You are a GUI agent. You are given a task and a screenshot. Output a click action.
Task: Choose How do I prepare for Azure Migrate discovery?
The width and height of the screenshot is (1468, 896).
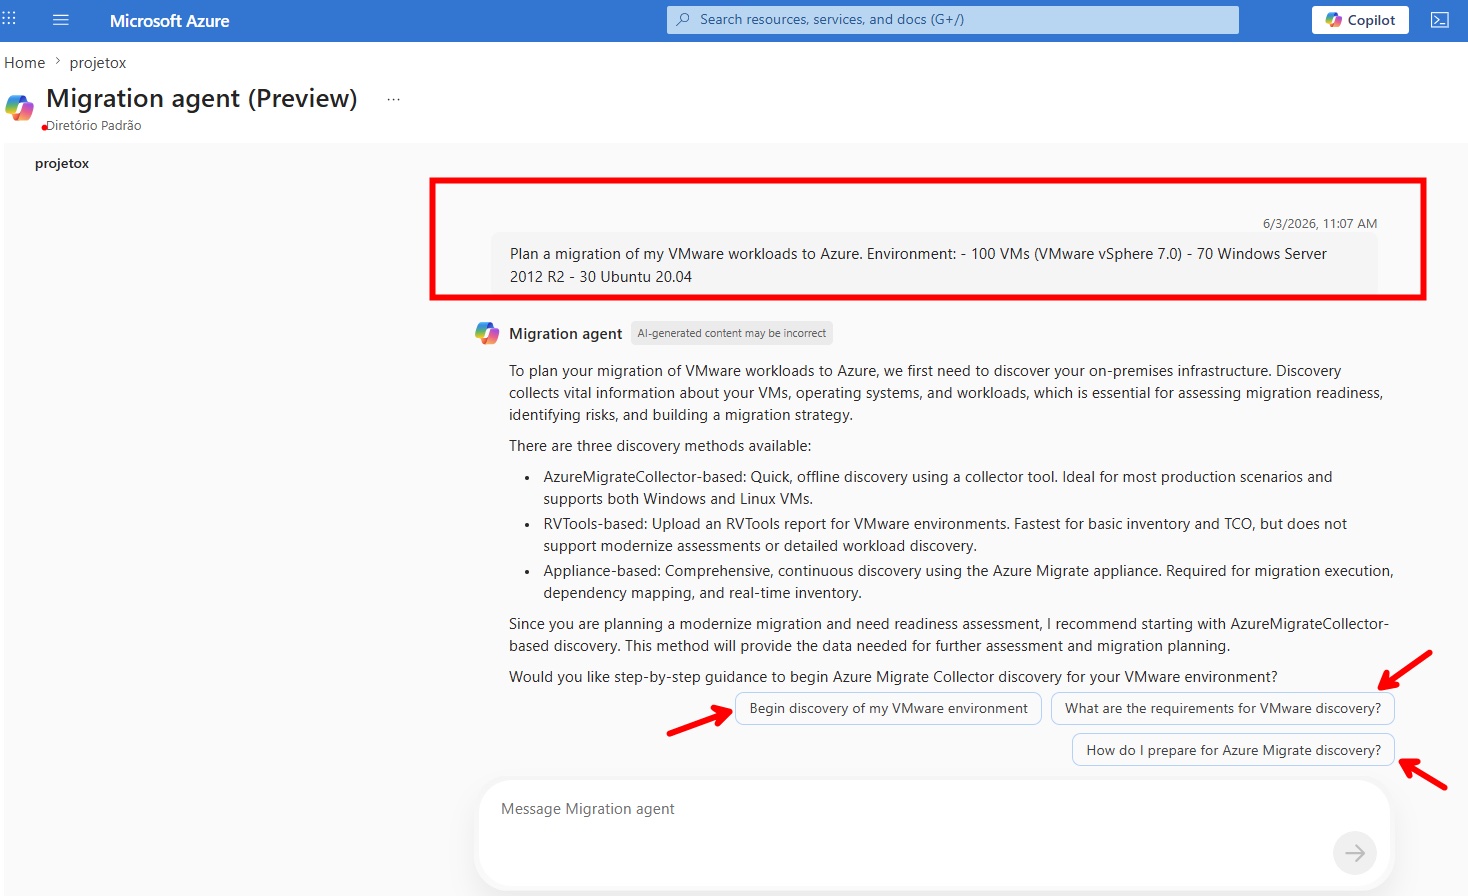coord(1233,750)
